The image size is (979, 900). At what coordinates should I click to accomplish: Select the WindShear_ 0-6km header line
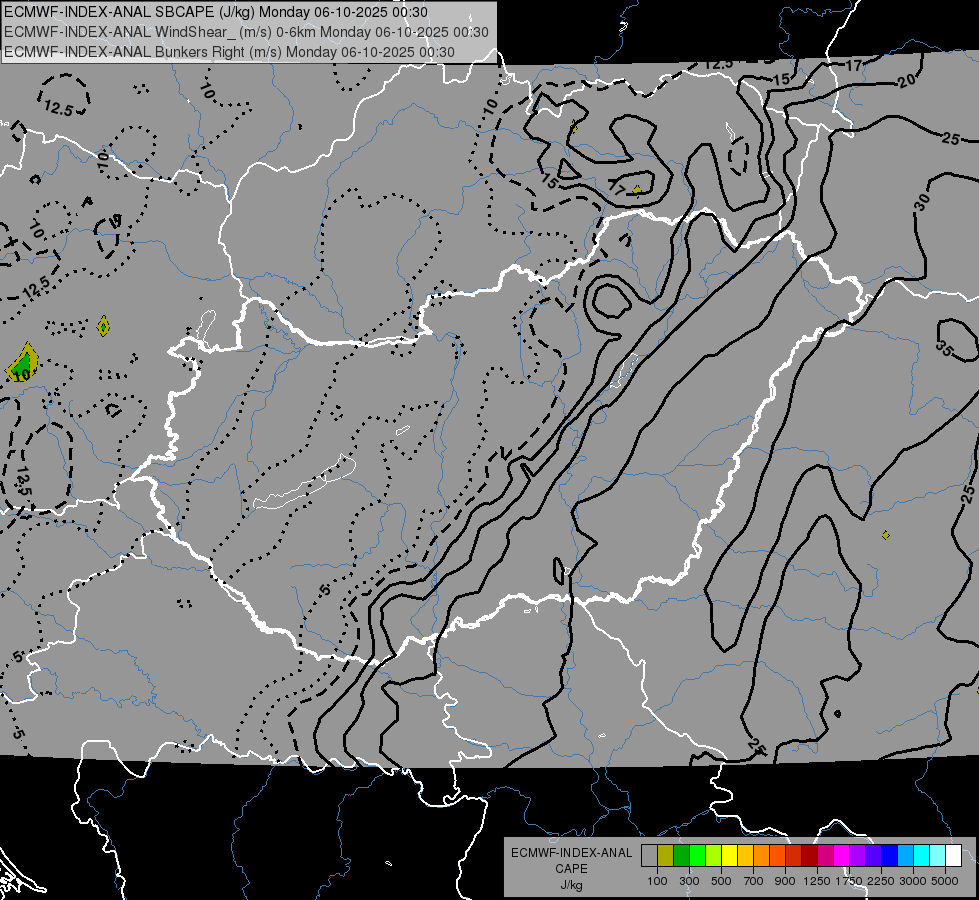(246, 32)
